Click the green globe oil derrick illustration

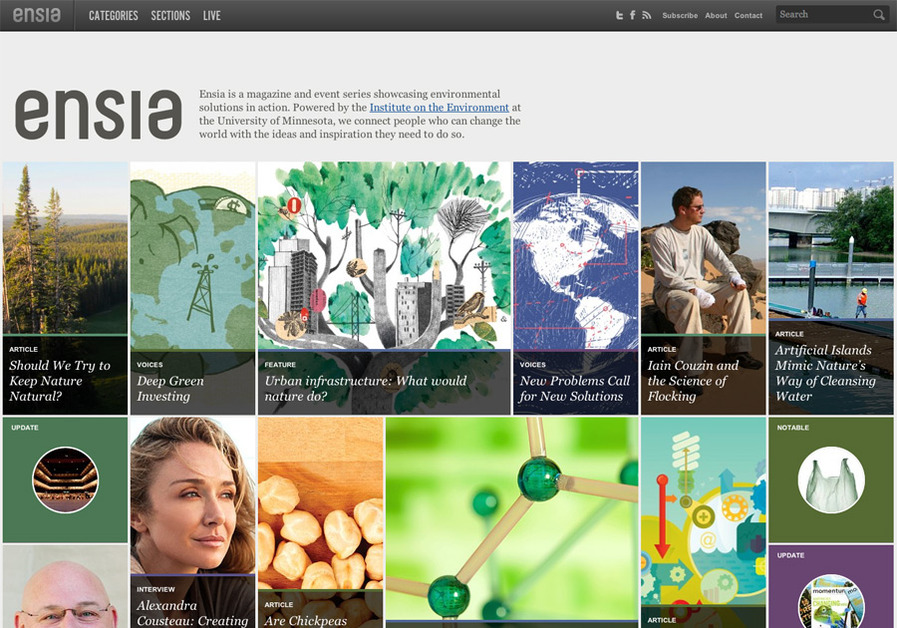[193, 255]
